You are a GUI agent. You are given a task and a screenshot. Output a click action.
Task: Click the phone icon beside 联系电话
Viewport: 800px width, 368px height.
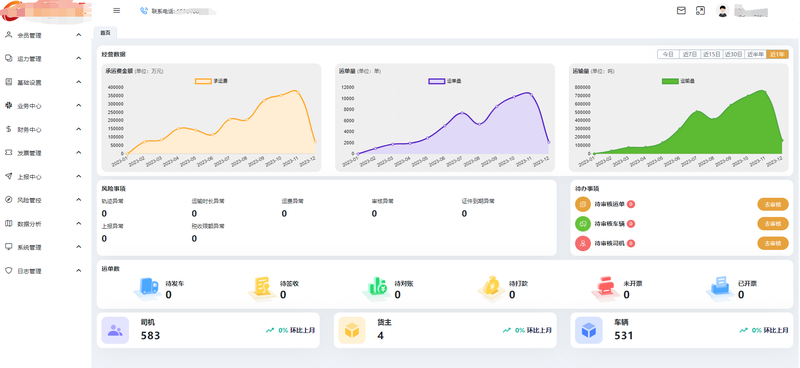[x=144, y=11]
